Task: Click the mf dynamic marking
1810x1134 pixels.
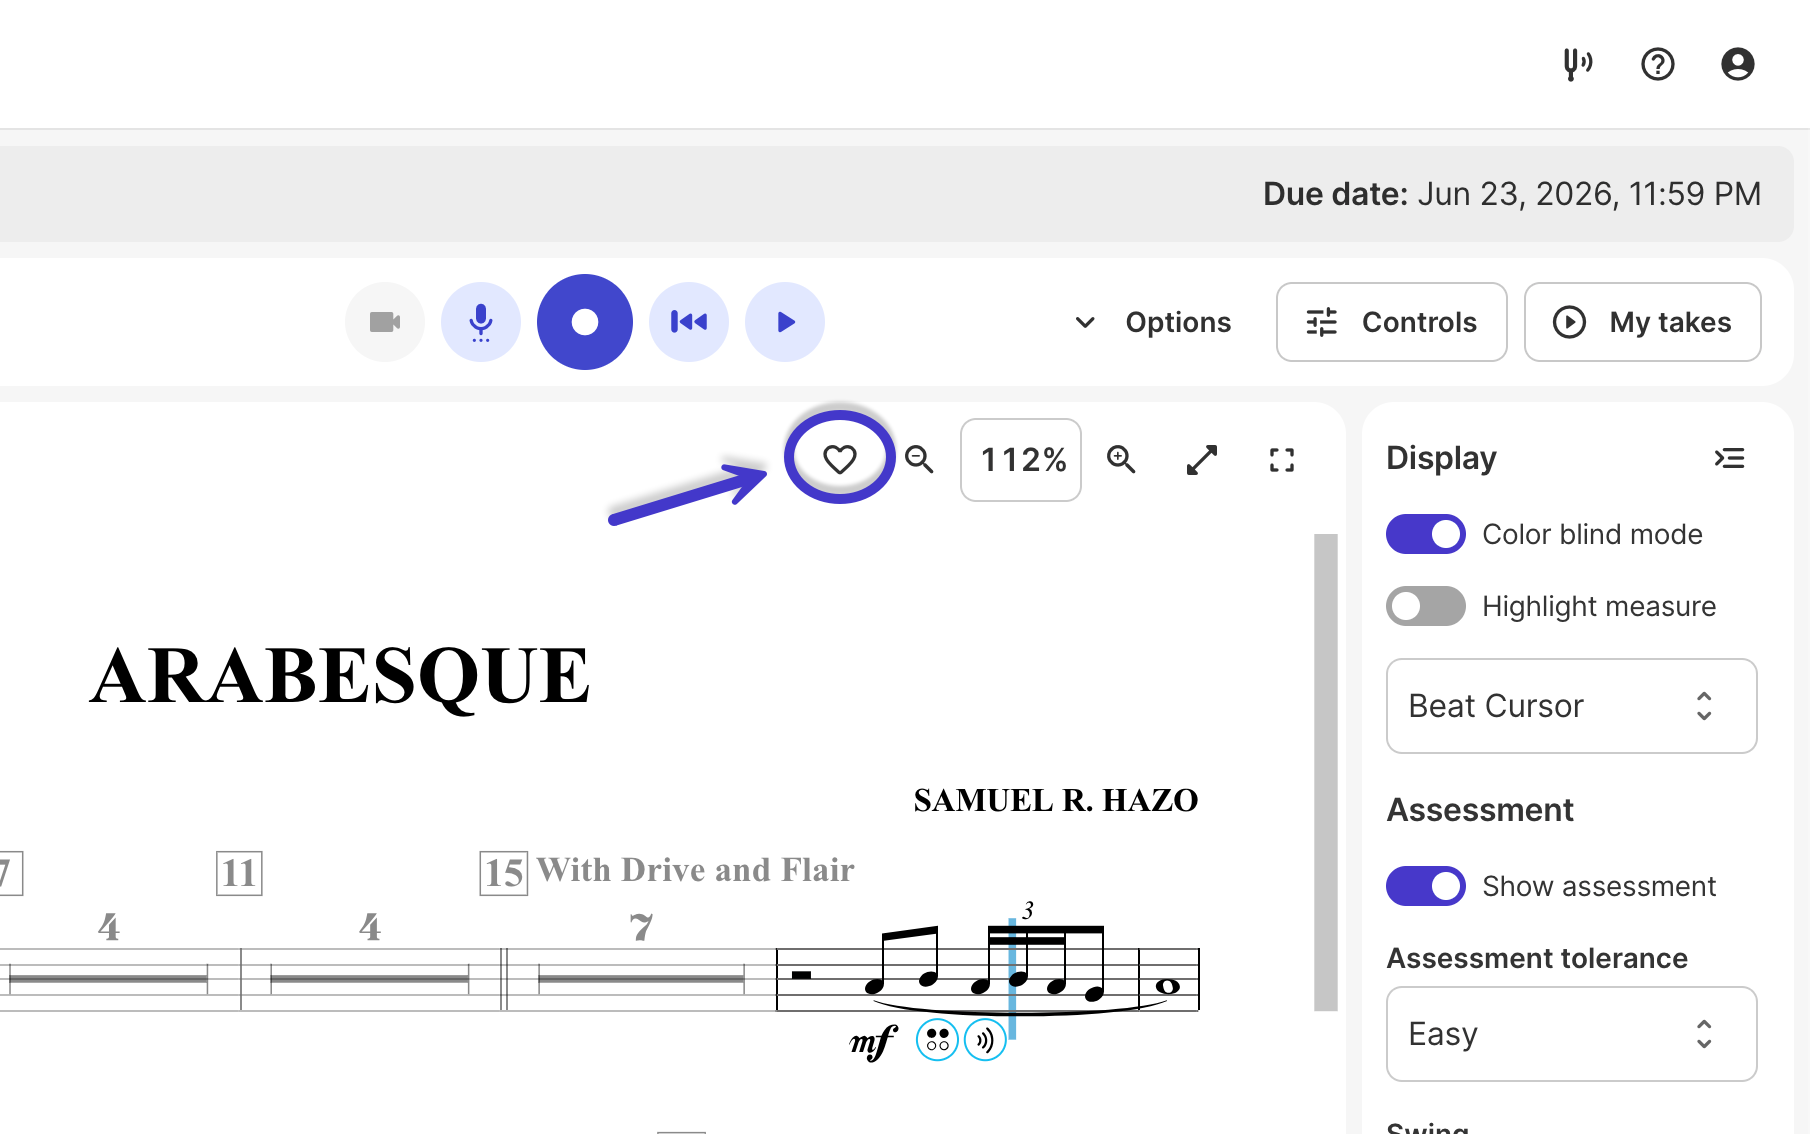Action: tap(873, 1042)
